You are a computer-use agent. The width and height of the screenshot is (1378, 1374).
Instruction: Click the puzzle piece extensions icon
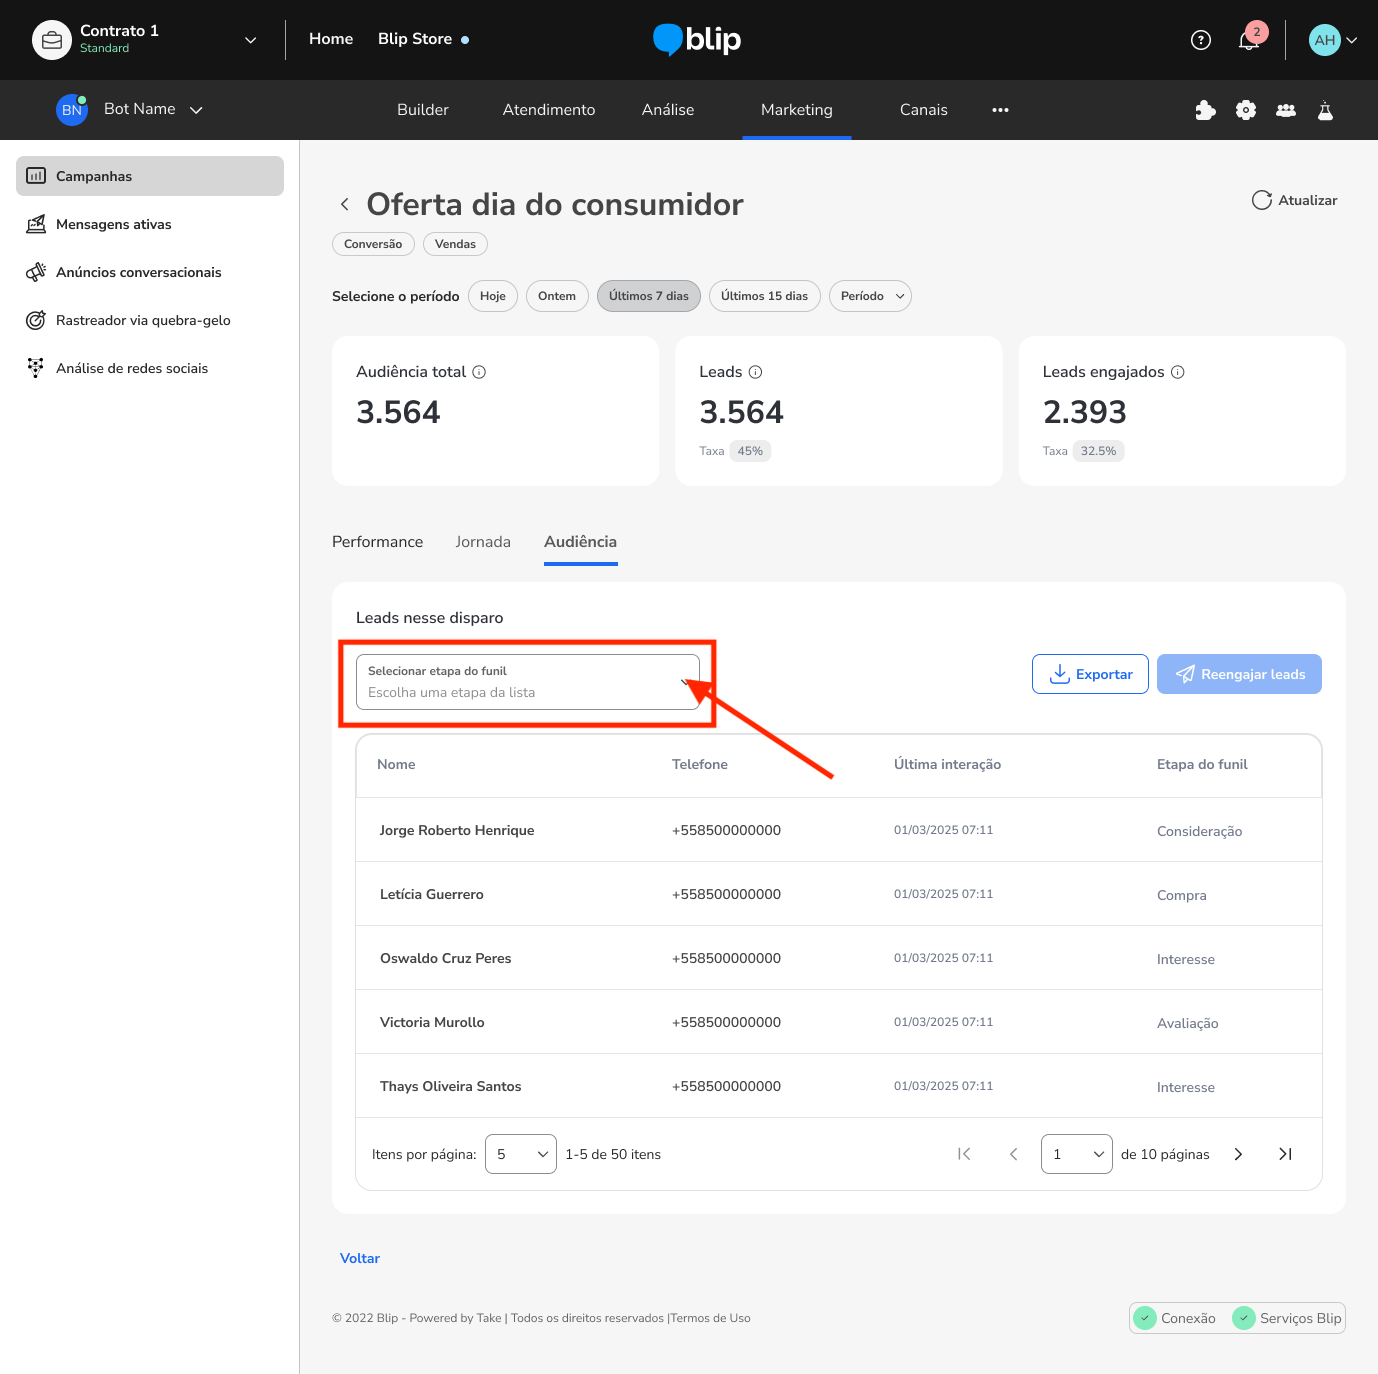click(x=1205, y=110)
